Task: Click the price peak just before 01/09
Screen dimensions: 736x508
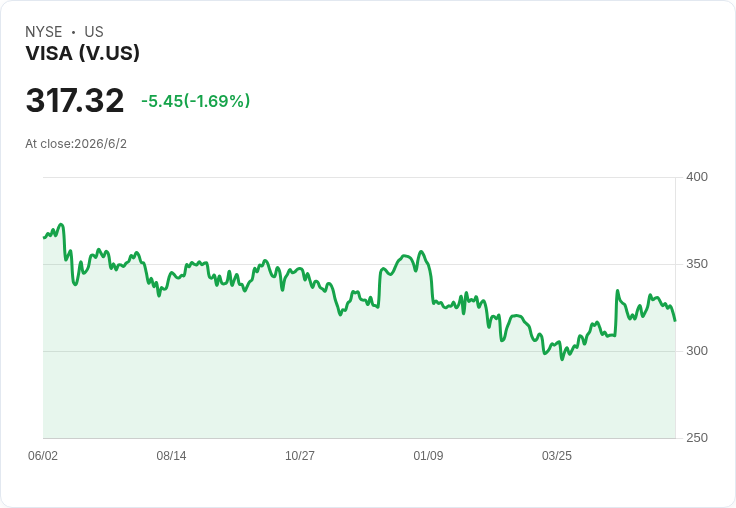Action: pos(421,252)
